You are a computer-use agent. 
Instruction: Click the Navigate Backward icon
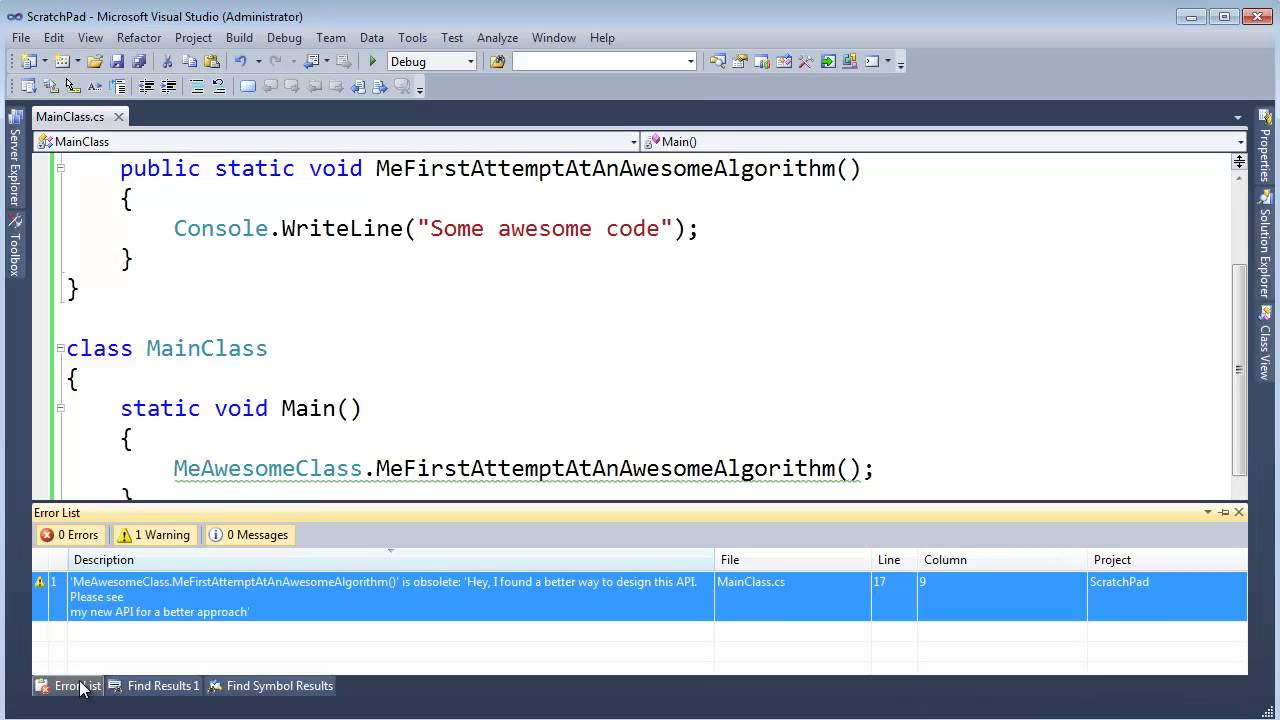click(x=311, y=61)
